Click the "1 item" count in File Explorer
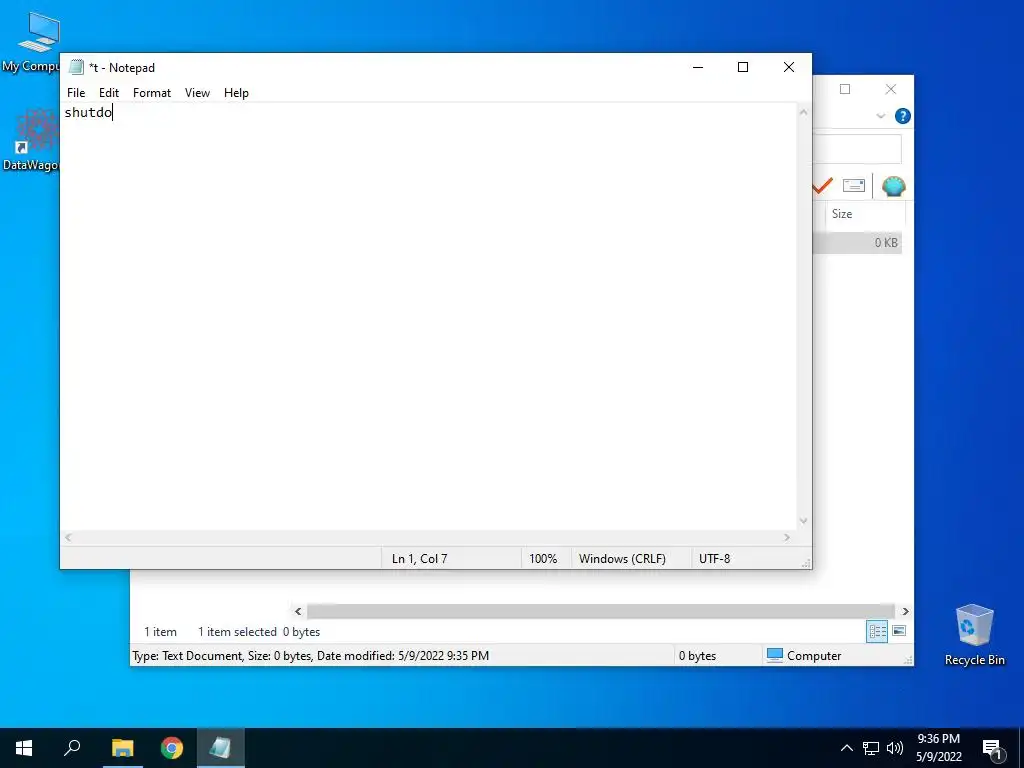The image size is (1024, 768). [160, 632]
